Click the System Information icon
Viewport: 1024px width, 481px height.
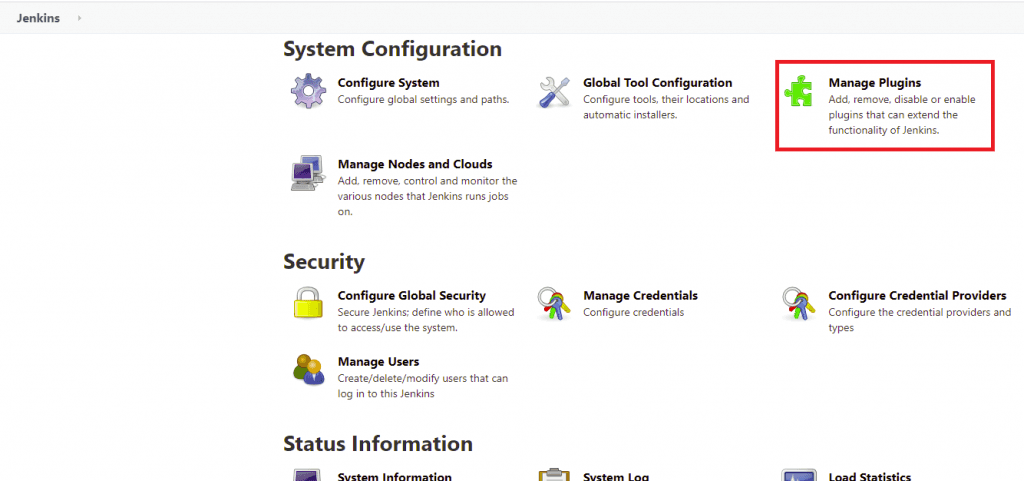click(x=308, y=474)
